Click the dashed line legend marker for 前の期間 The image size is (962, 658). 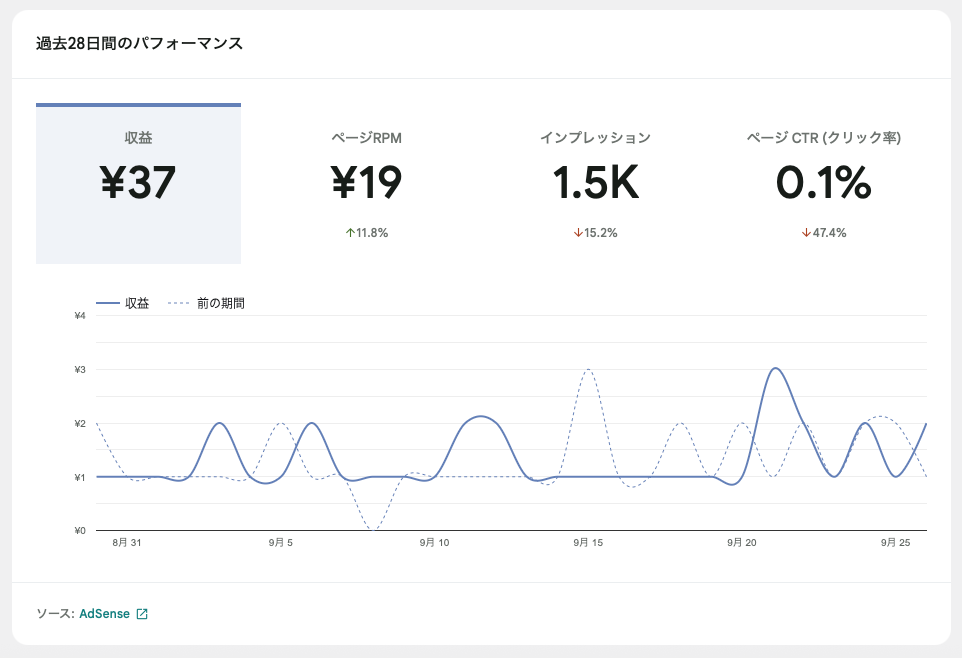point(178,304)
